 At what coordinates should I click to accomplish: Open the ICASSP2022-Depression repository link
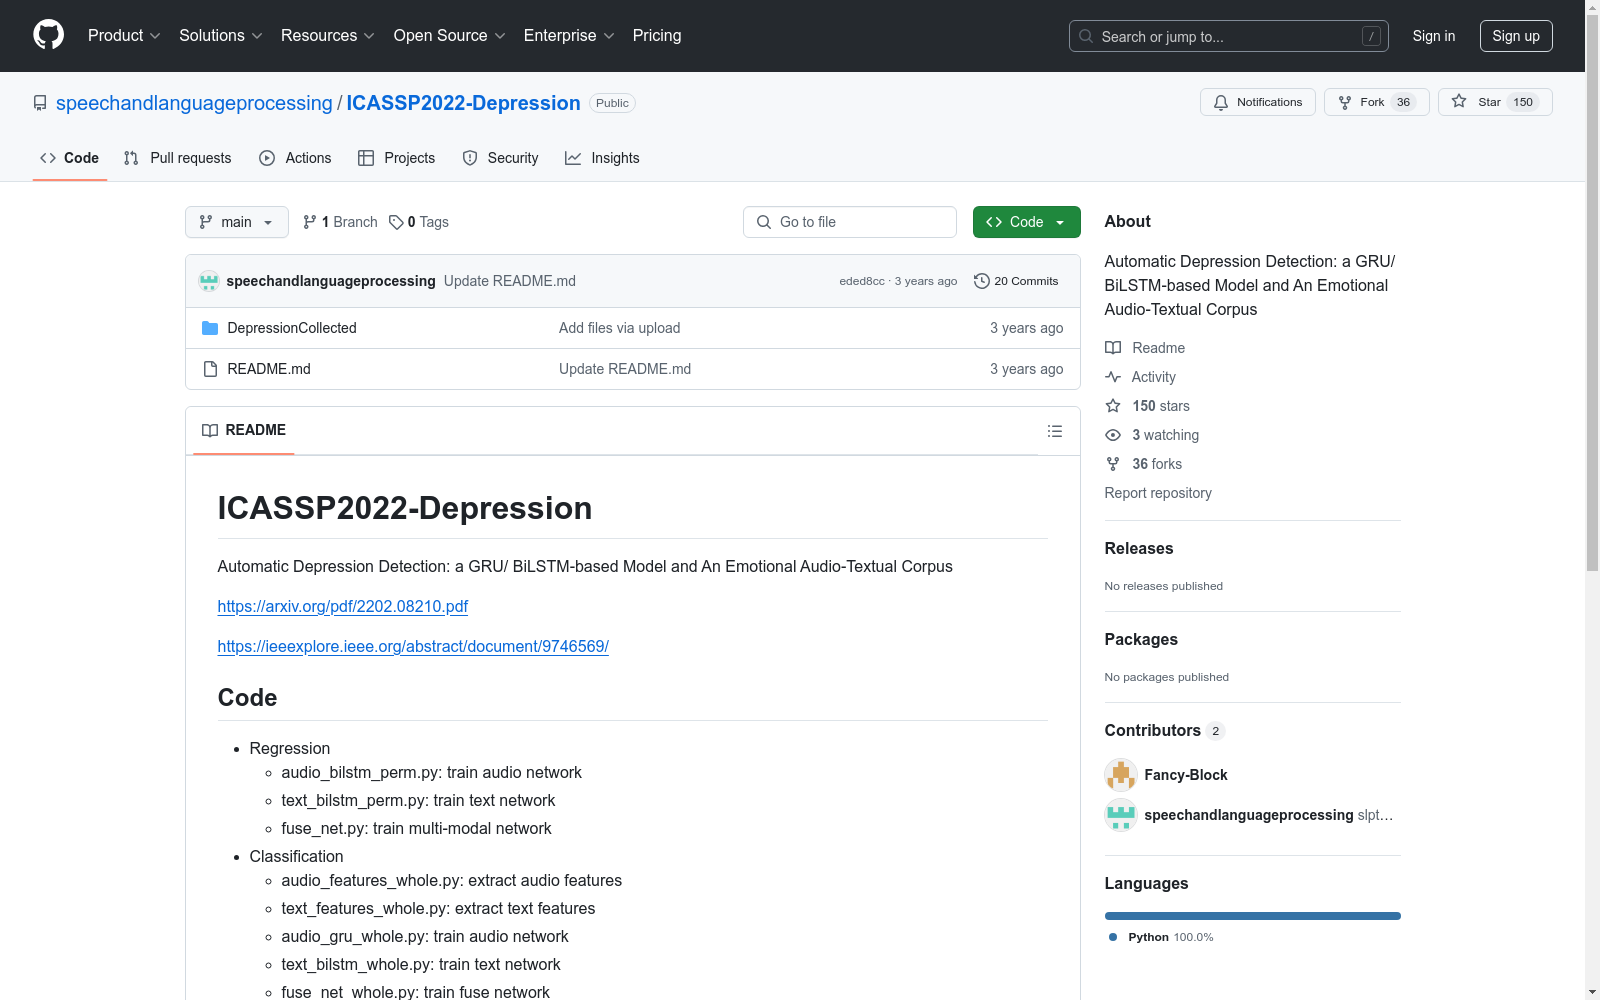pos(463,103)
